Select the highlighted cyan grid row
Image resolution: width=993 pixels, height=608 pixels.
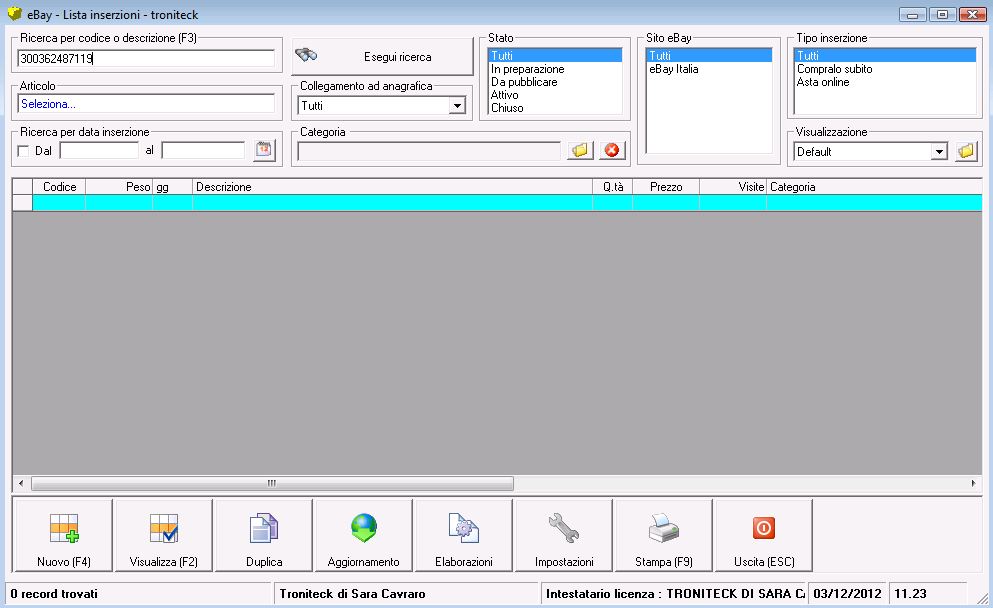click(x=507, y=203)
